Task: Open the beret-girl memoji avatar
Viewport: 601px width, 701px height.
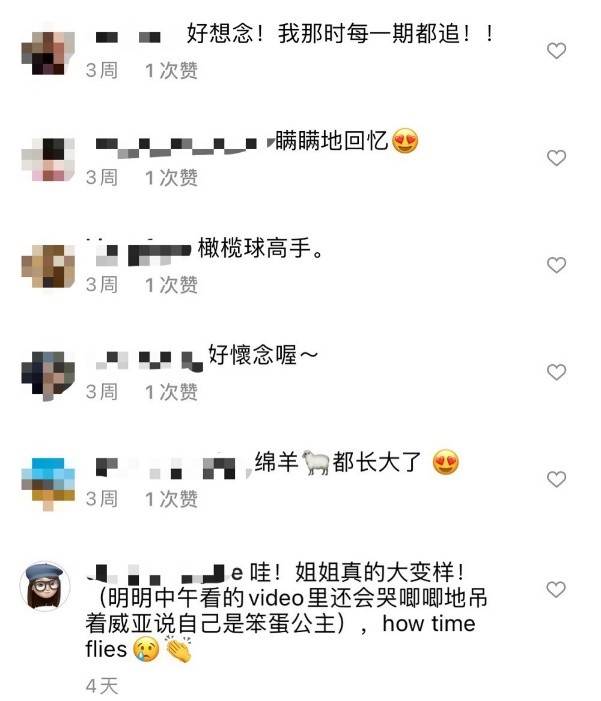Action: (x=45, y=586)
